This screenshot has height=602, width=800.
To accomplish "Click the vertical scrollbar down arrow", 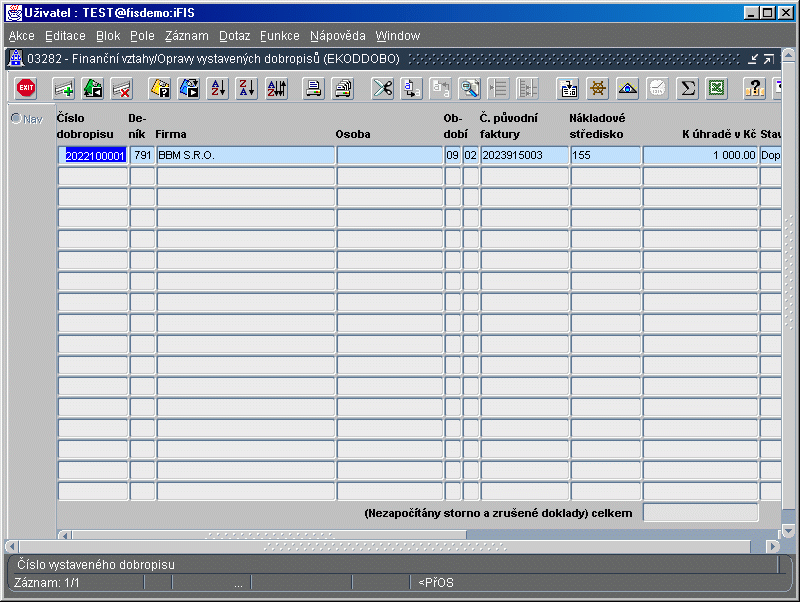I will [788, 531].
